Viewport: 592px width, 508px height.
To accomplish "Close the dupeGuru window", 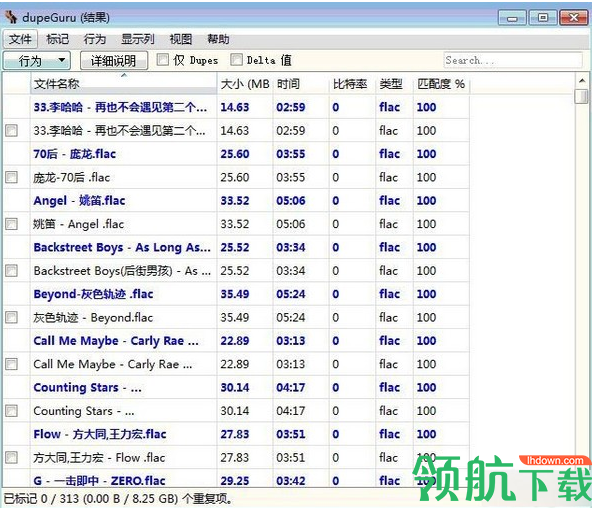I will click(x=574, y=17).
